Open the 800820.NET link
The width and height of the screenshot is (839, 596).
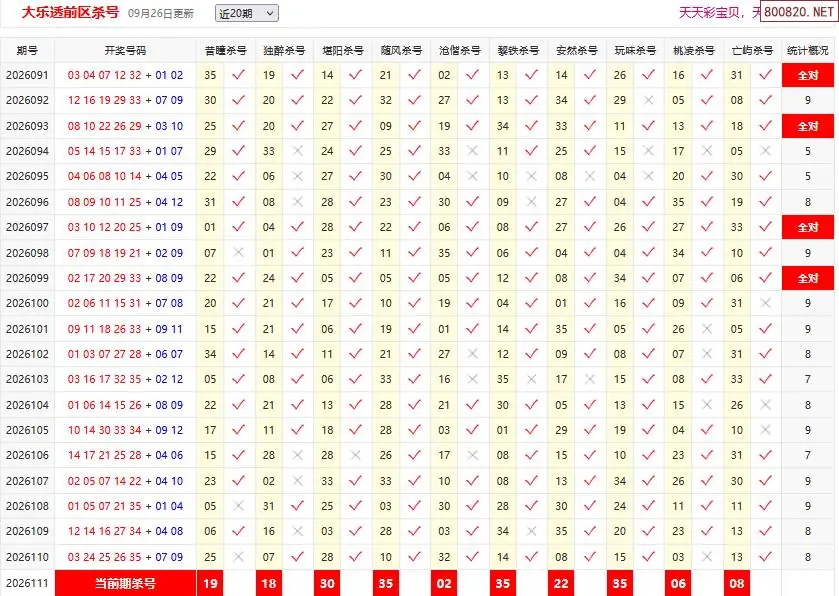click(799, 12)
